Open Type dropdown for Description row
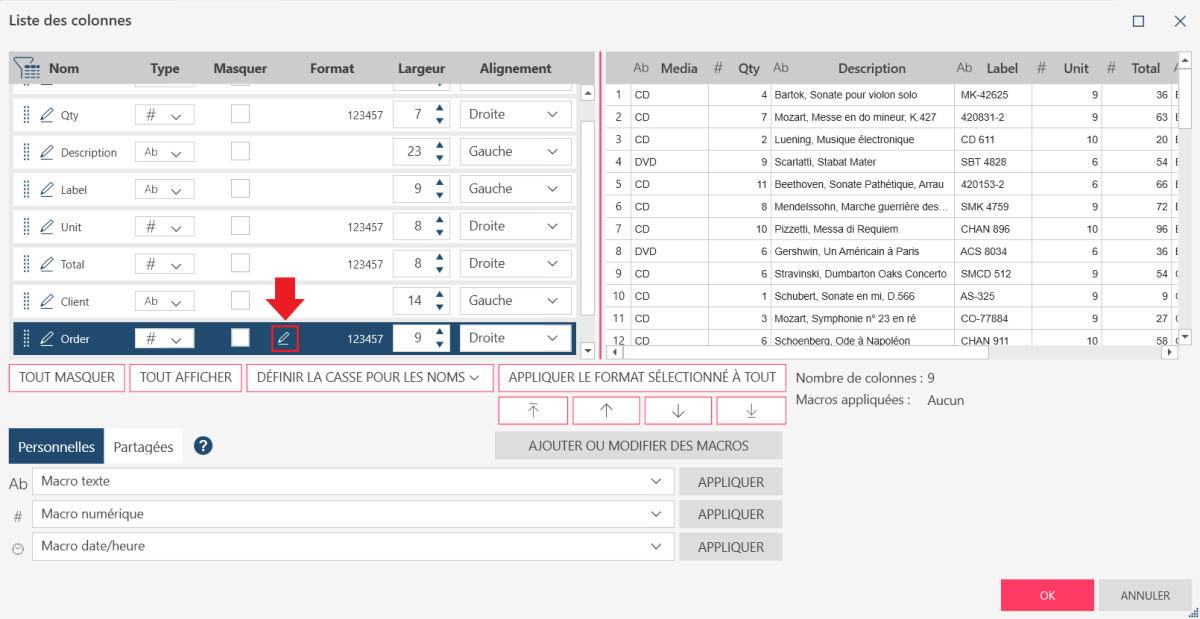 pyautogui.click(x=164, y=153)
